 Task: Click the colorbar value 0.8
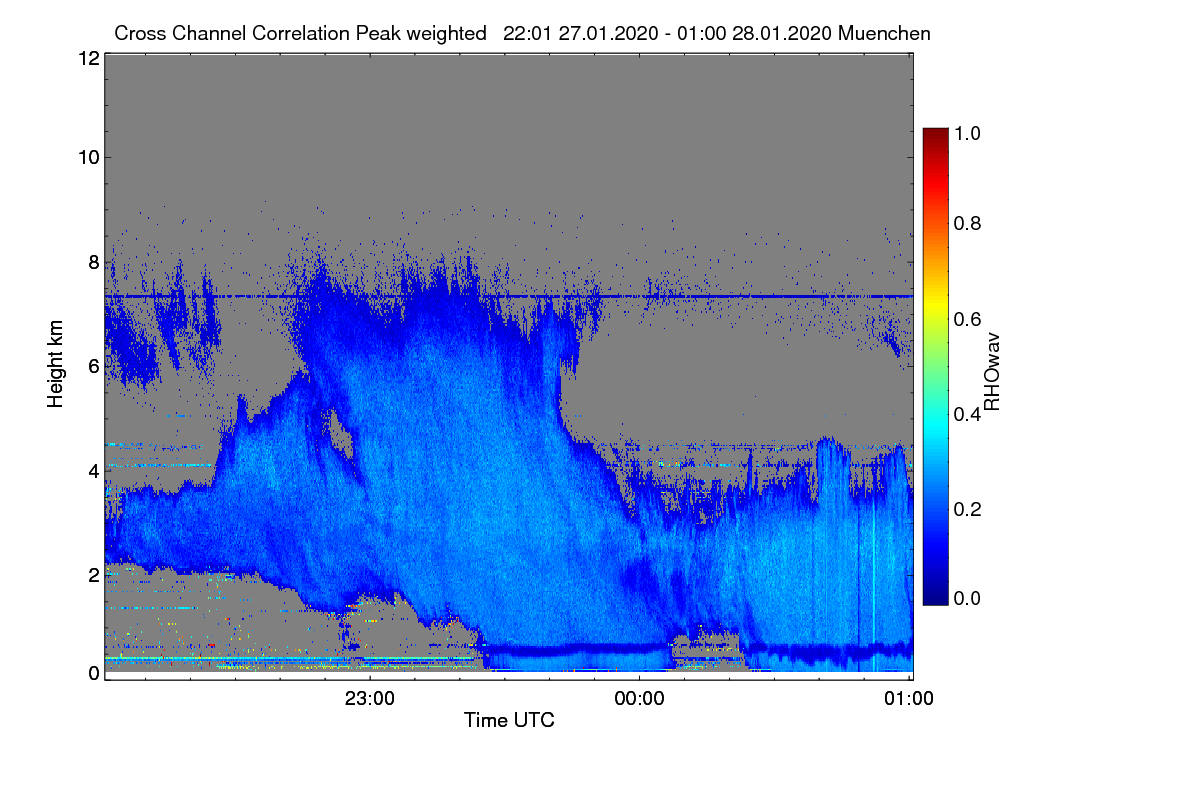click(x=968, y=224)
